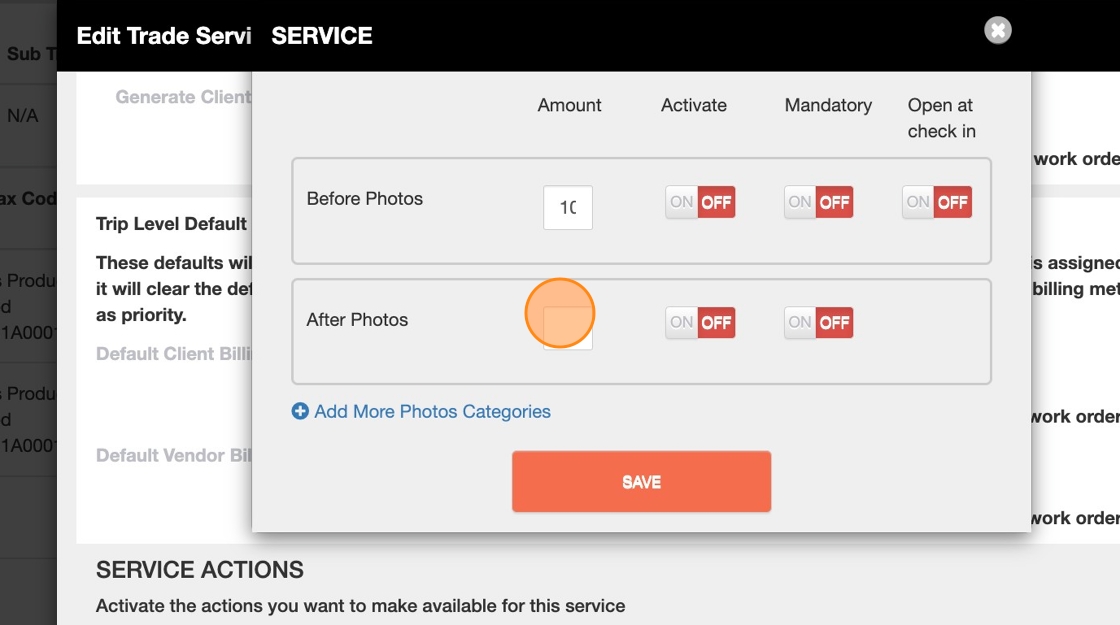Select the Mandatory column header
1120x625 pixels.
click(x=828, y=105)
